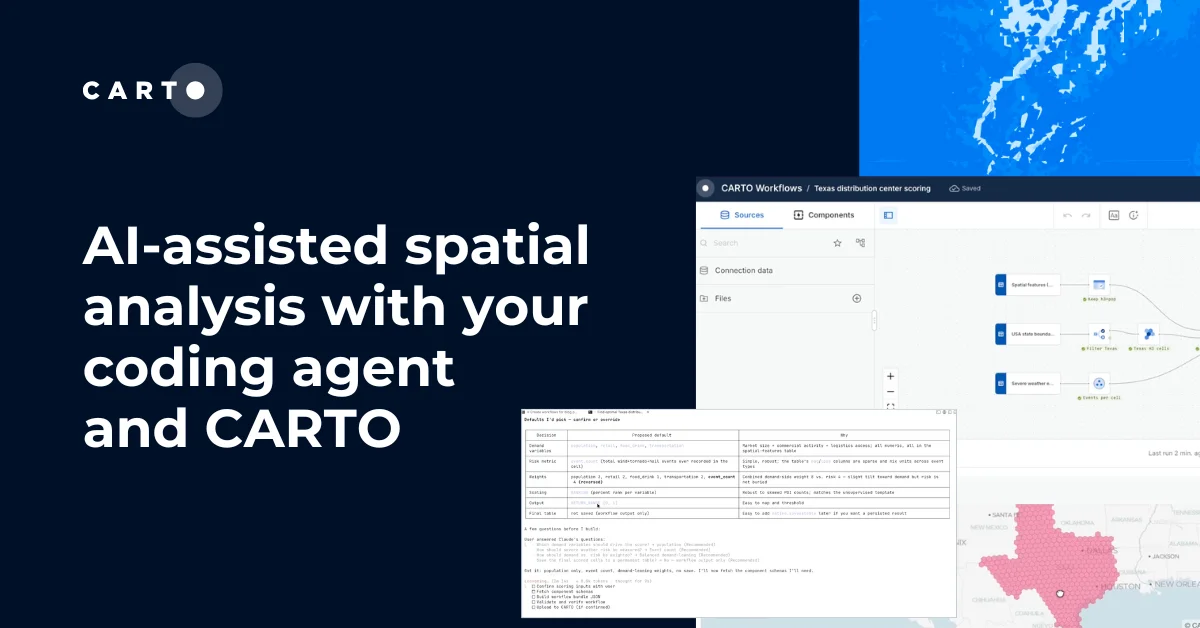Screen dimensions: 1200x628
Task: Expand the Files row
Action: click(785, 298)
